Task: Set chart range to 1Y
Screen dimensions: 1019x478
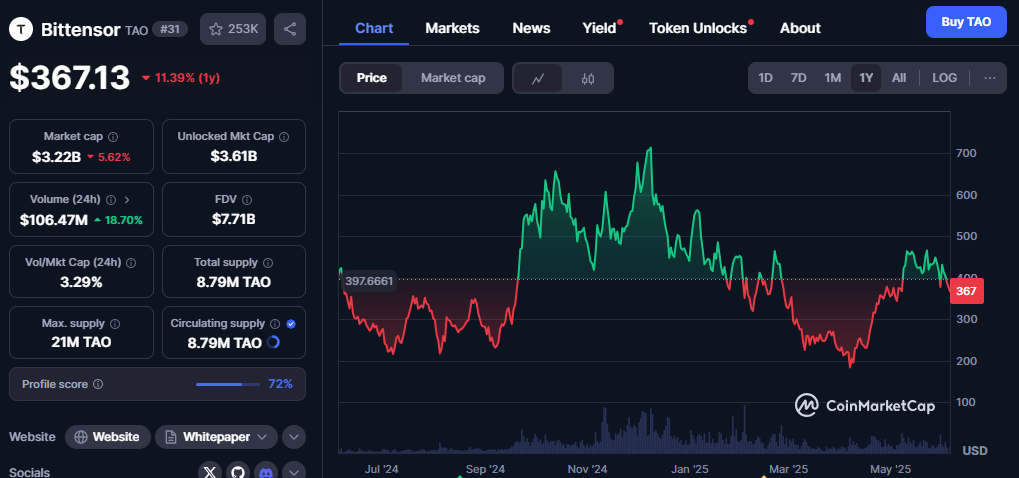Action: pos(866,78)
